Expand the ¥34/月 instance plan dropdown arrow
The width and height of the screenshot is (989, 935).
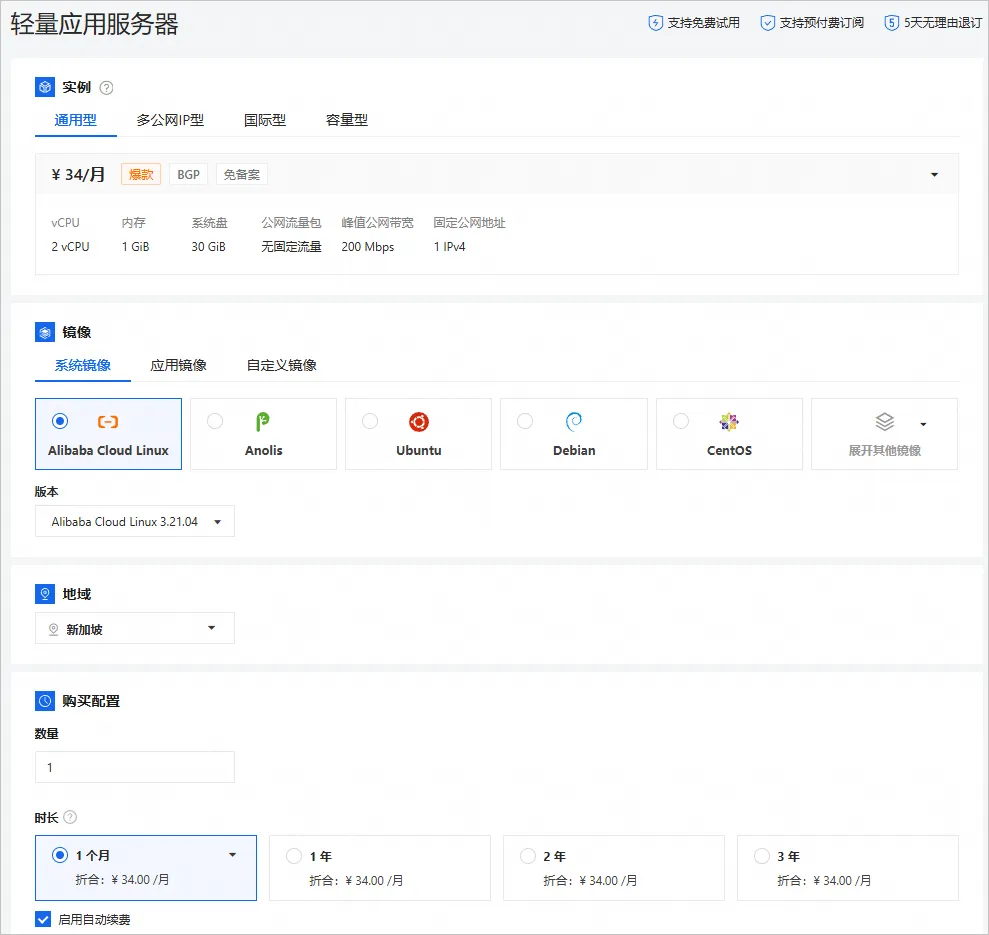(934, 175)
